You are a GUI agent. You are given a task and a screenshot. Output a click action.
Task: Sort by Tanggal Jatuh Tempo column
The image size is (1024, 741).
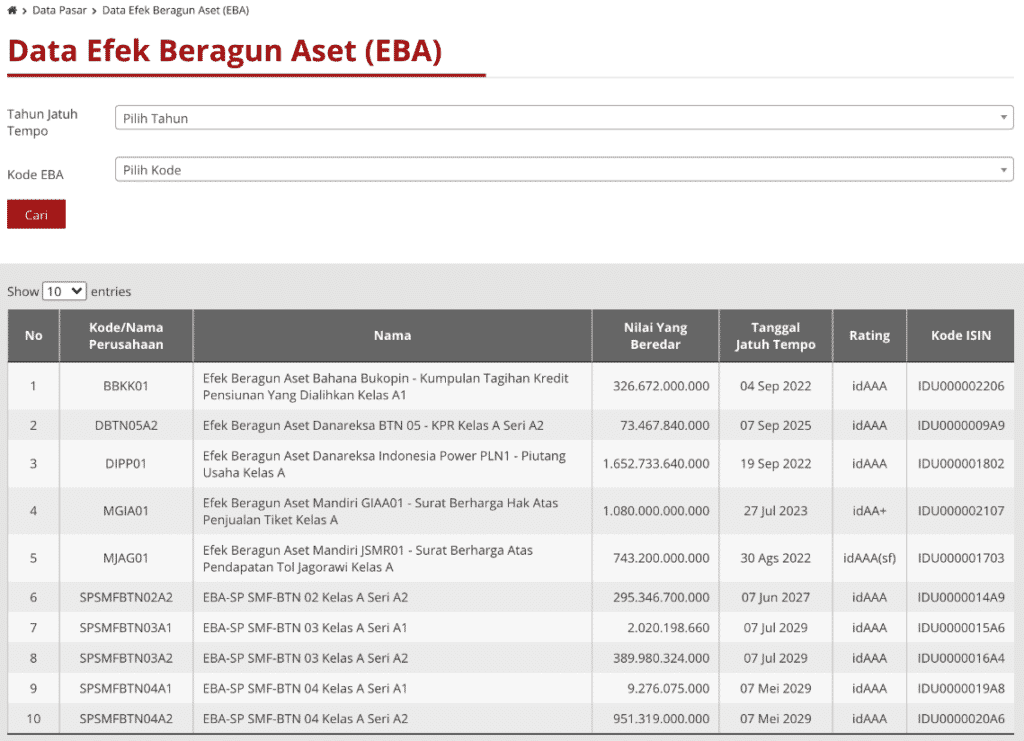click(775, 335)
